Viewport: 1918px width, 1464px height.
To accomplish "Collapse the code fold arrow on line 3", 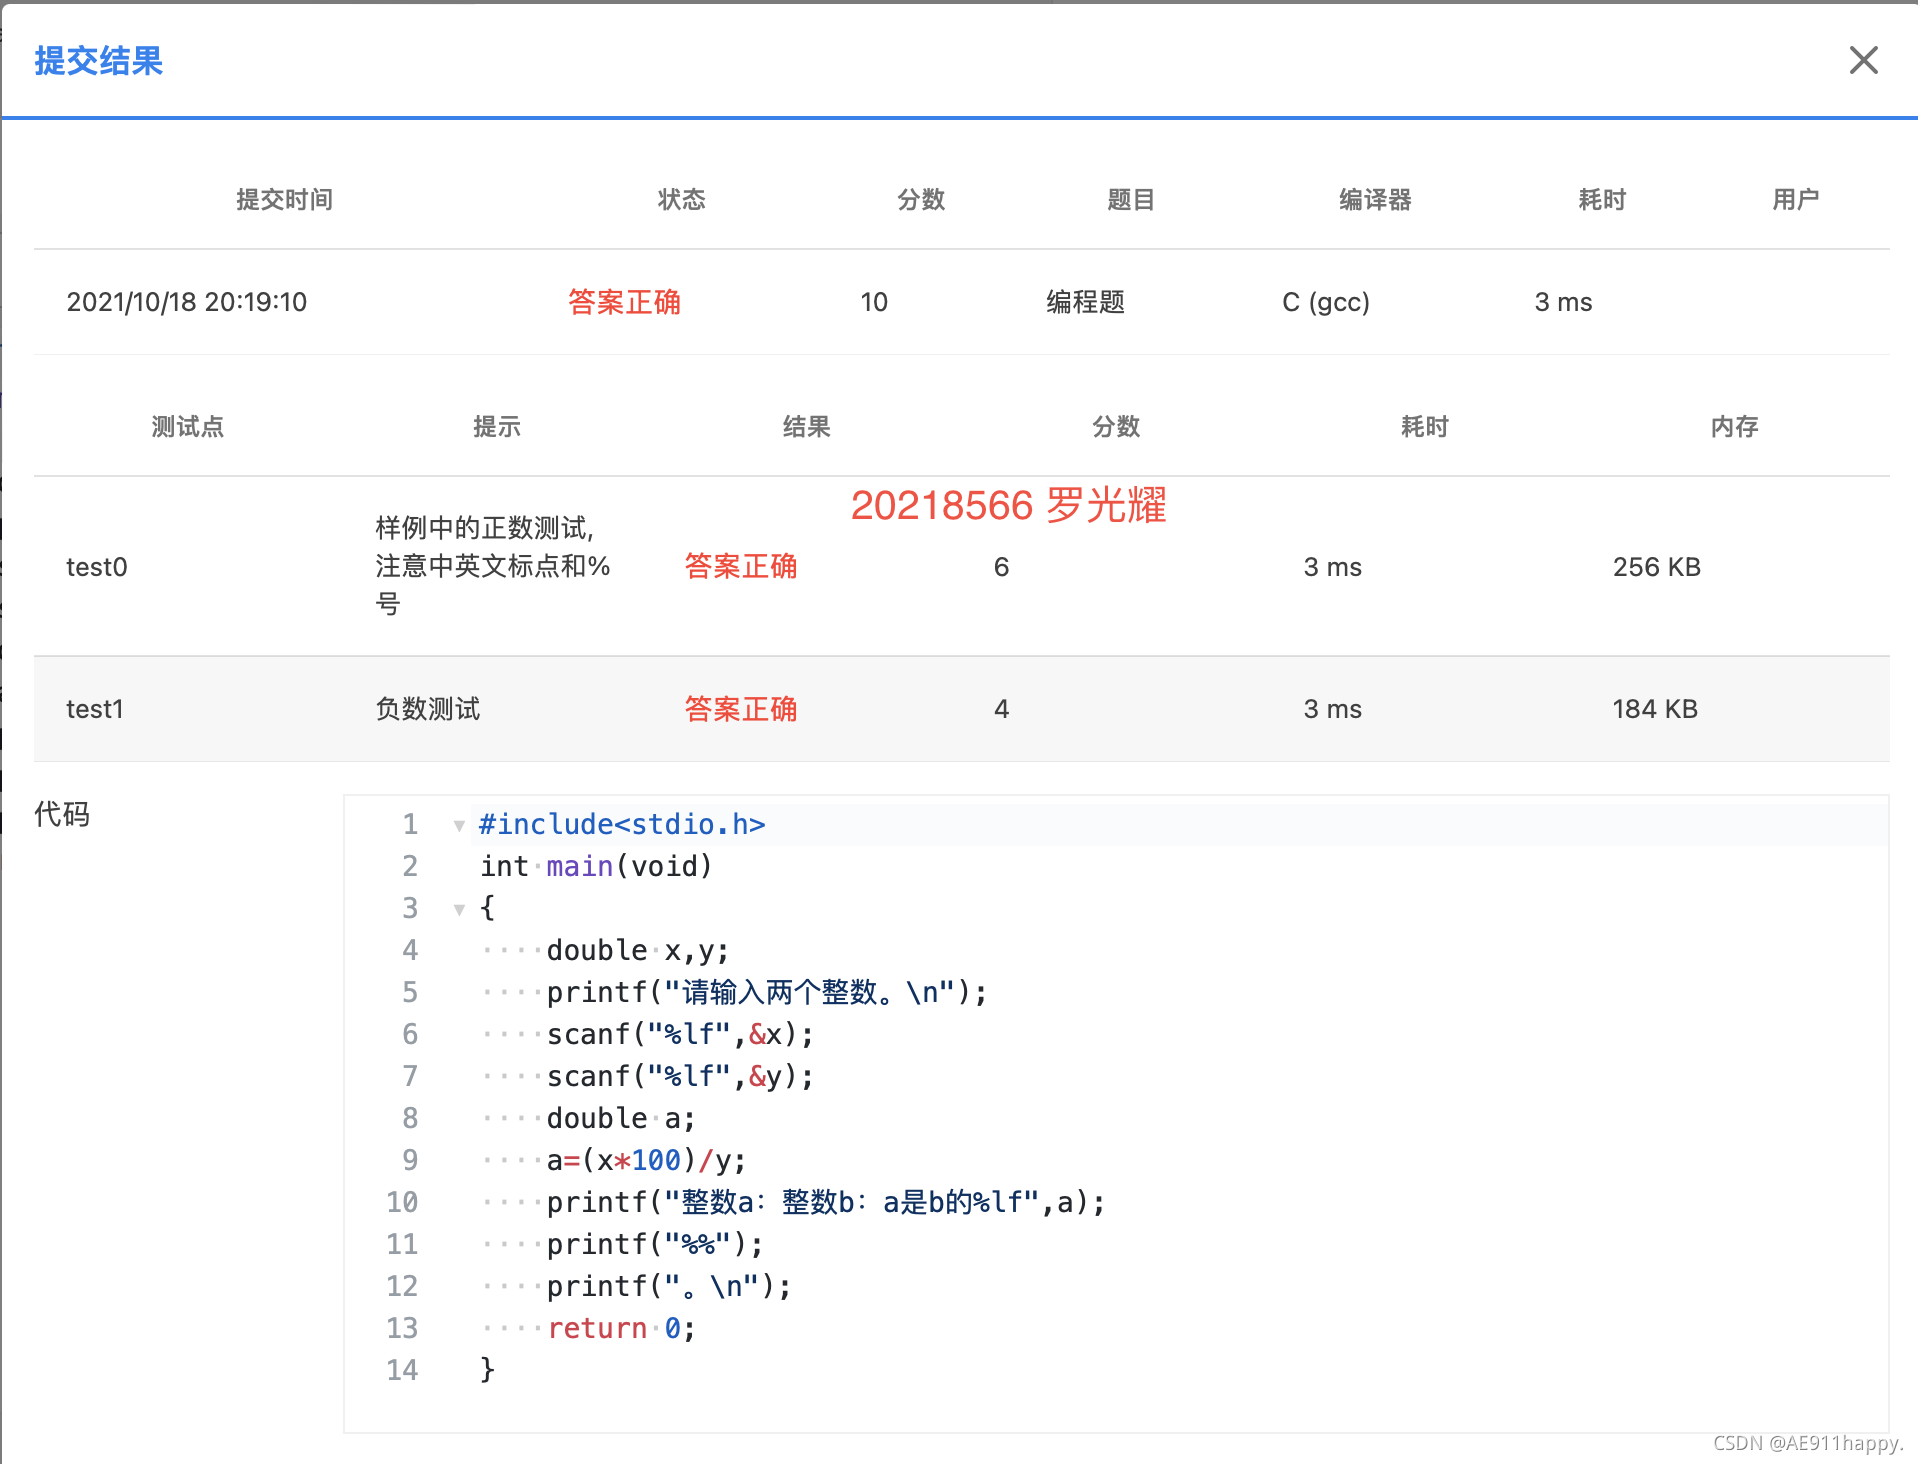I will coord(459,910).
